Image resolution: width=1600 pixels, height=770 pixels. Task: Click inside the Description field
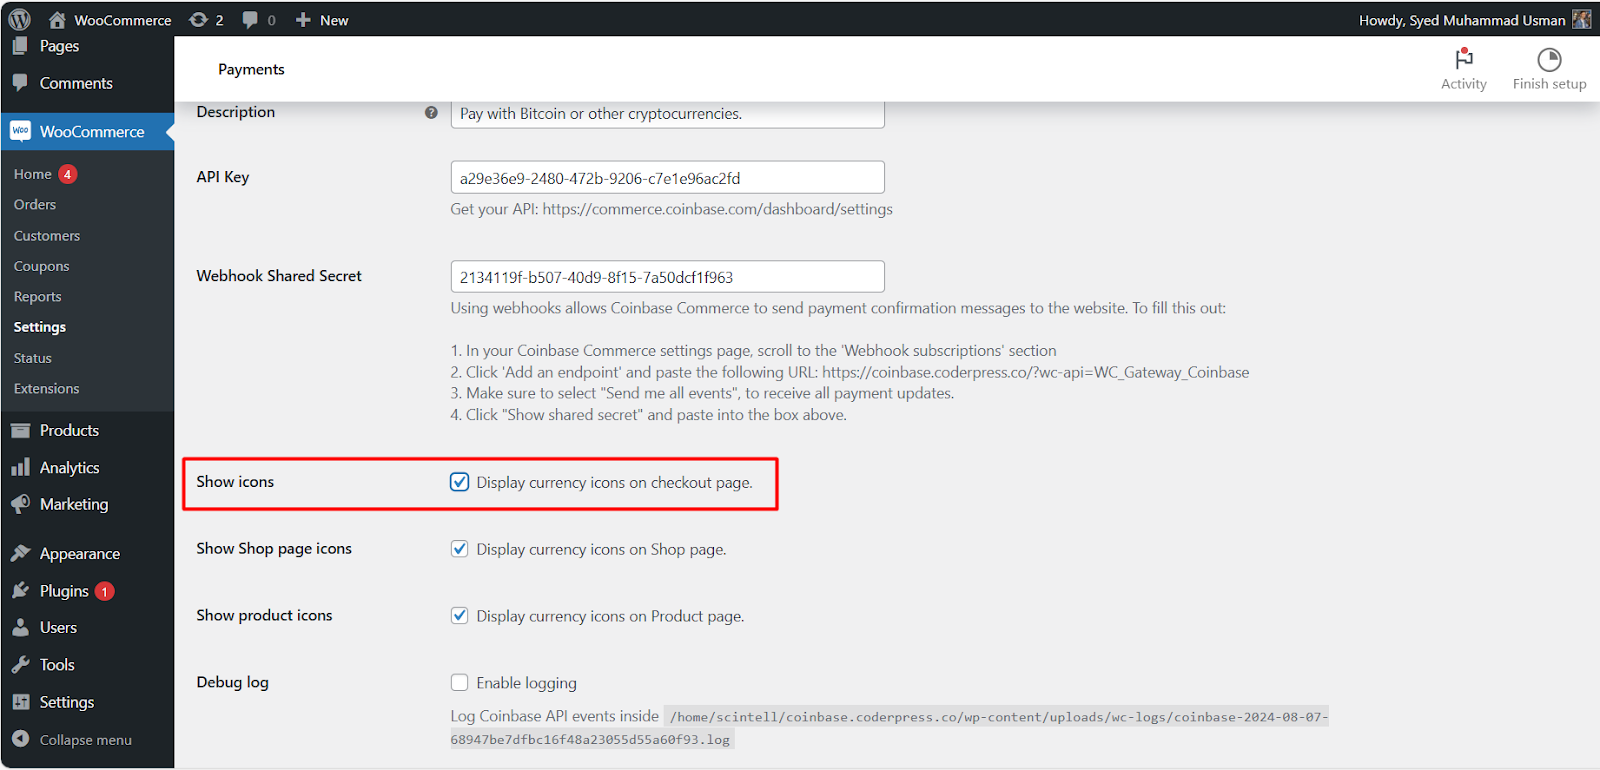coord(667,114)
